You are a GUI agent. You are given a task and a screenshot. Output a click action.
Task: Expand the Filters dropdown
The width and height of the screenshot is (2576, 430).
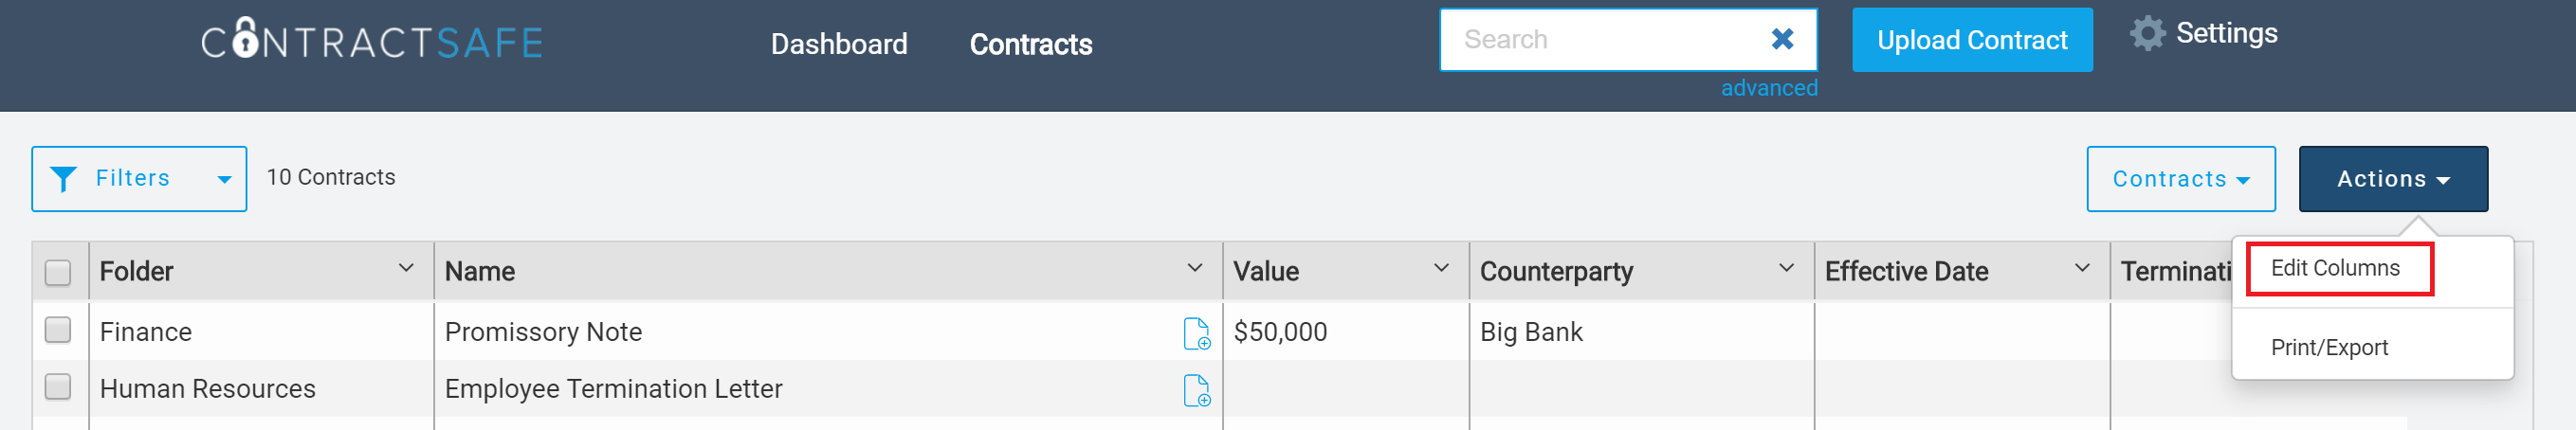(x=139, y=179)
